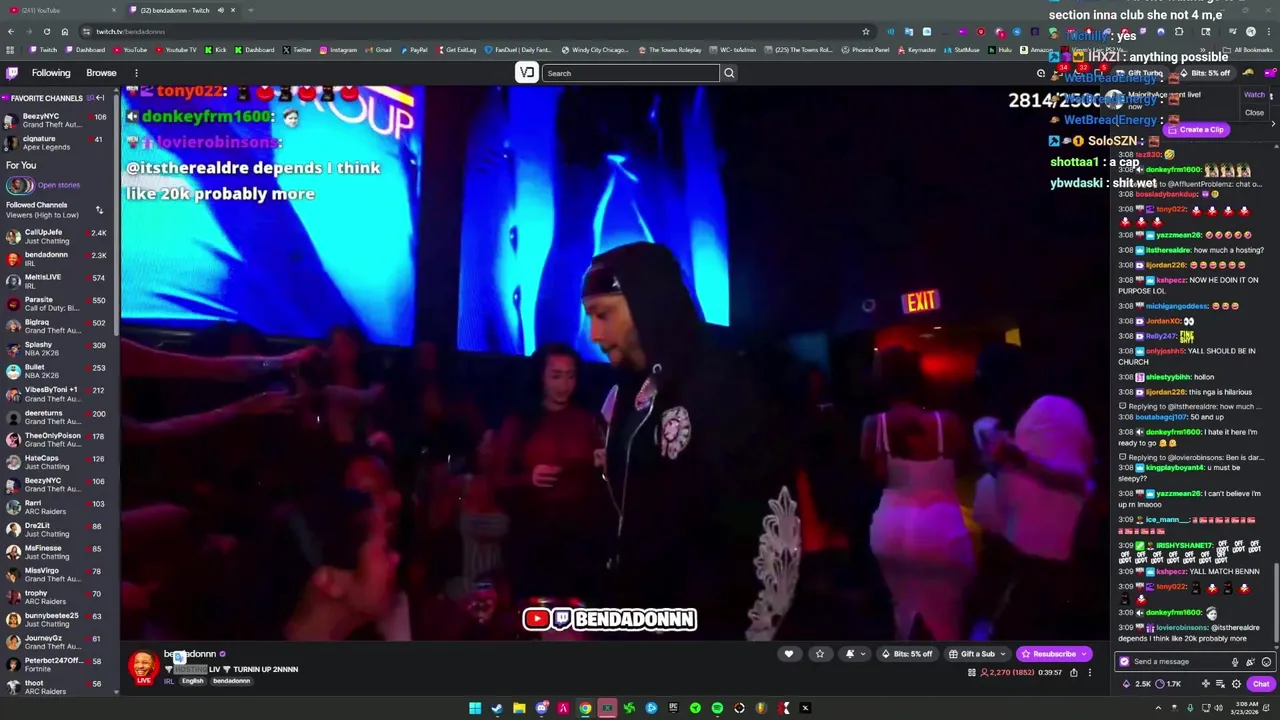Screen dimensions: 1280x720
Task: Open CallUpJefe channel from sidebar
Action: coord(58,236)
